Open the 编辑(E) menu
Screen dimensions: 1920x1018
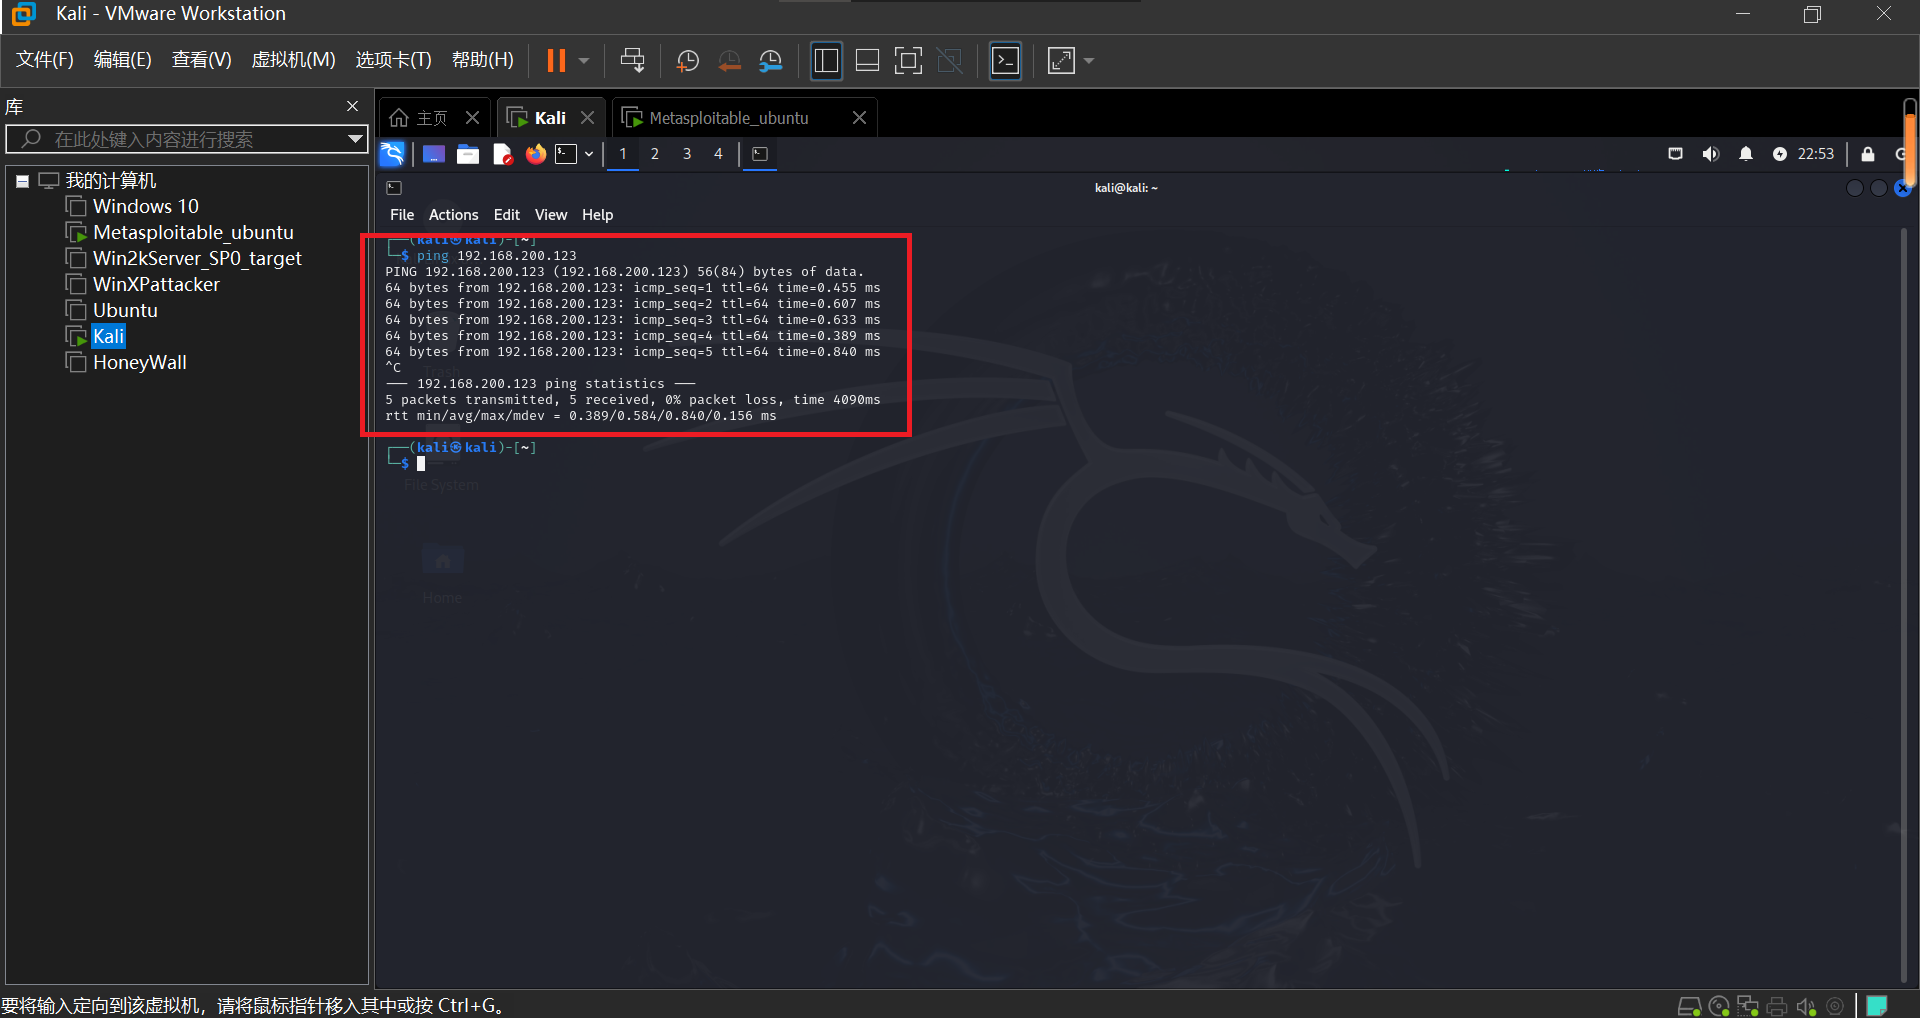(123, 60)
